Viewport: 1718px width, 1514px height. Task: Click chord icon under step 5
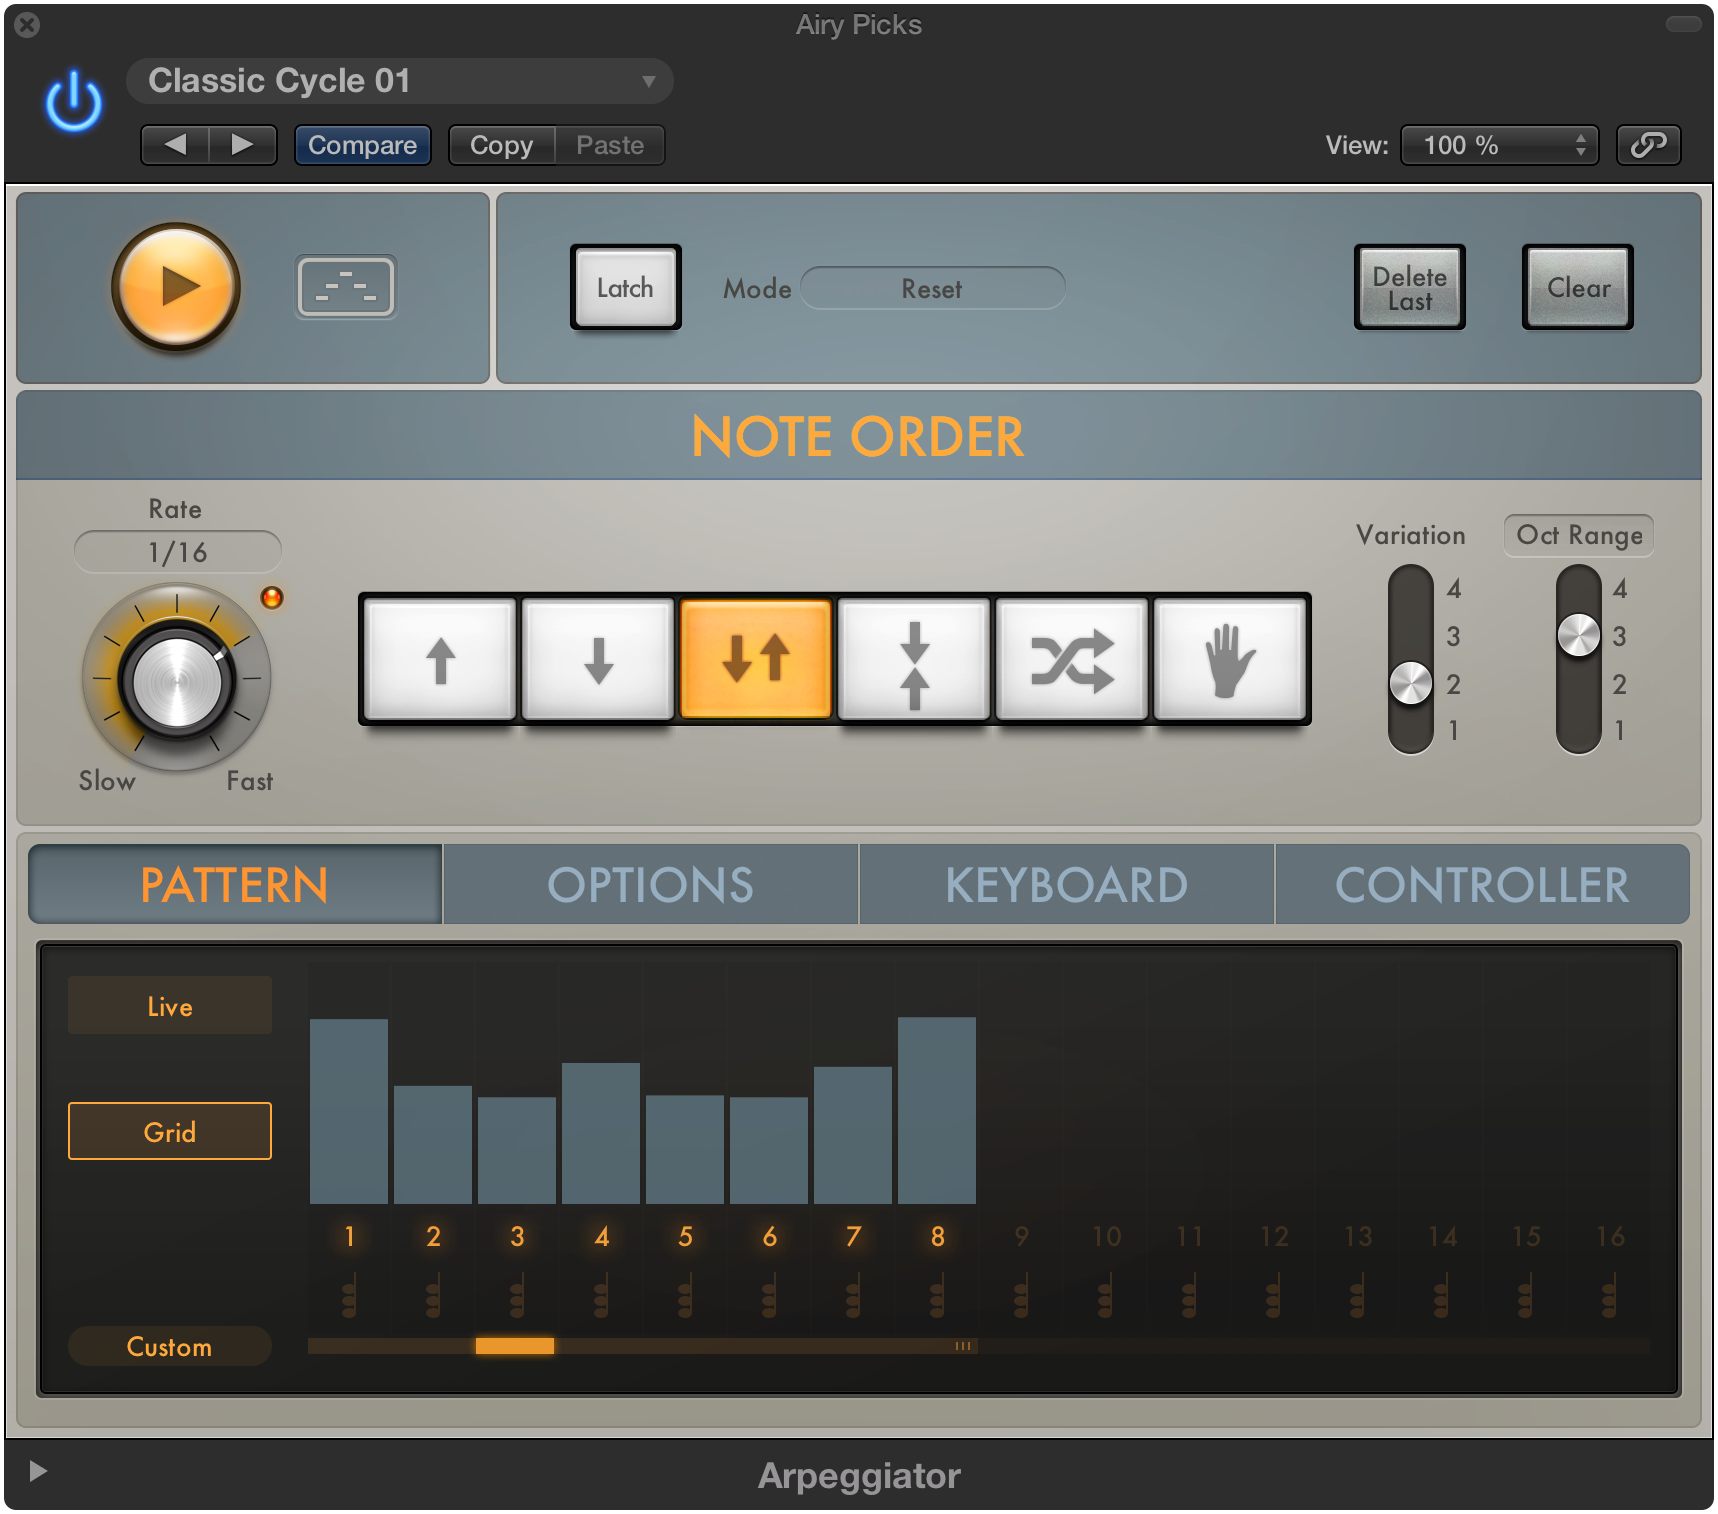click(685, 1296)
